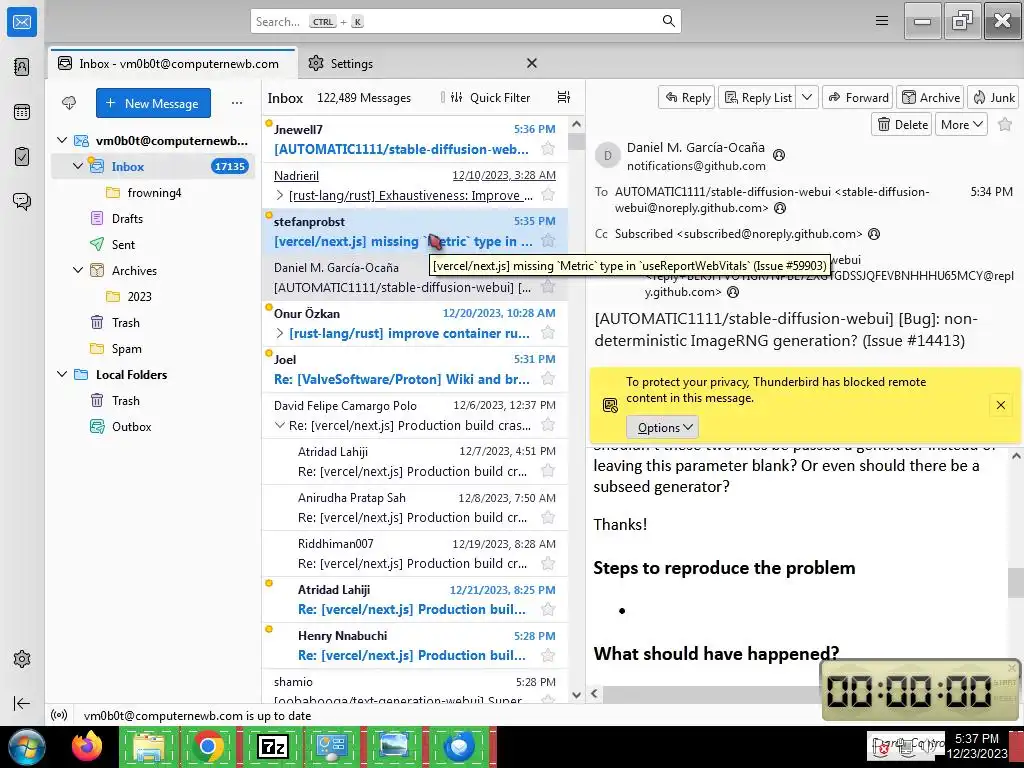The height and width of the screenshot is (768, 1024).
Task: Switch to Settings tab
Action: [351, 63]
